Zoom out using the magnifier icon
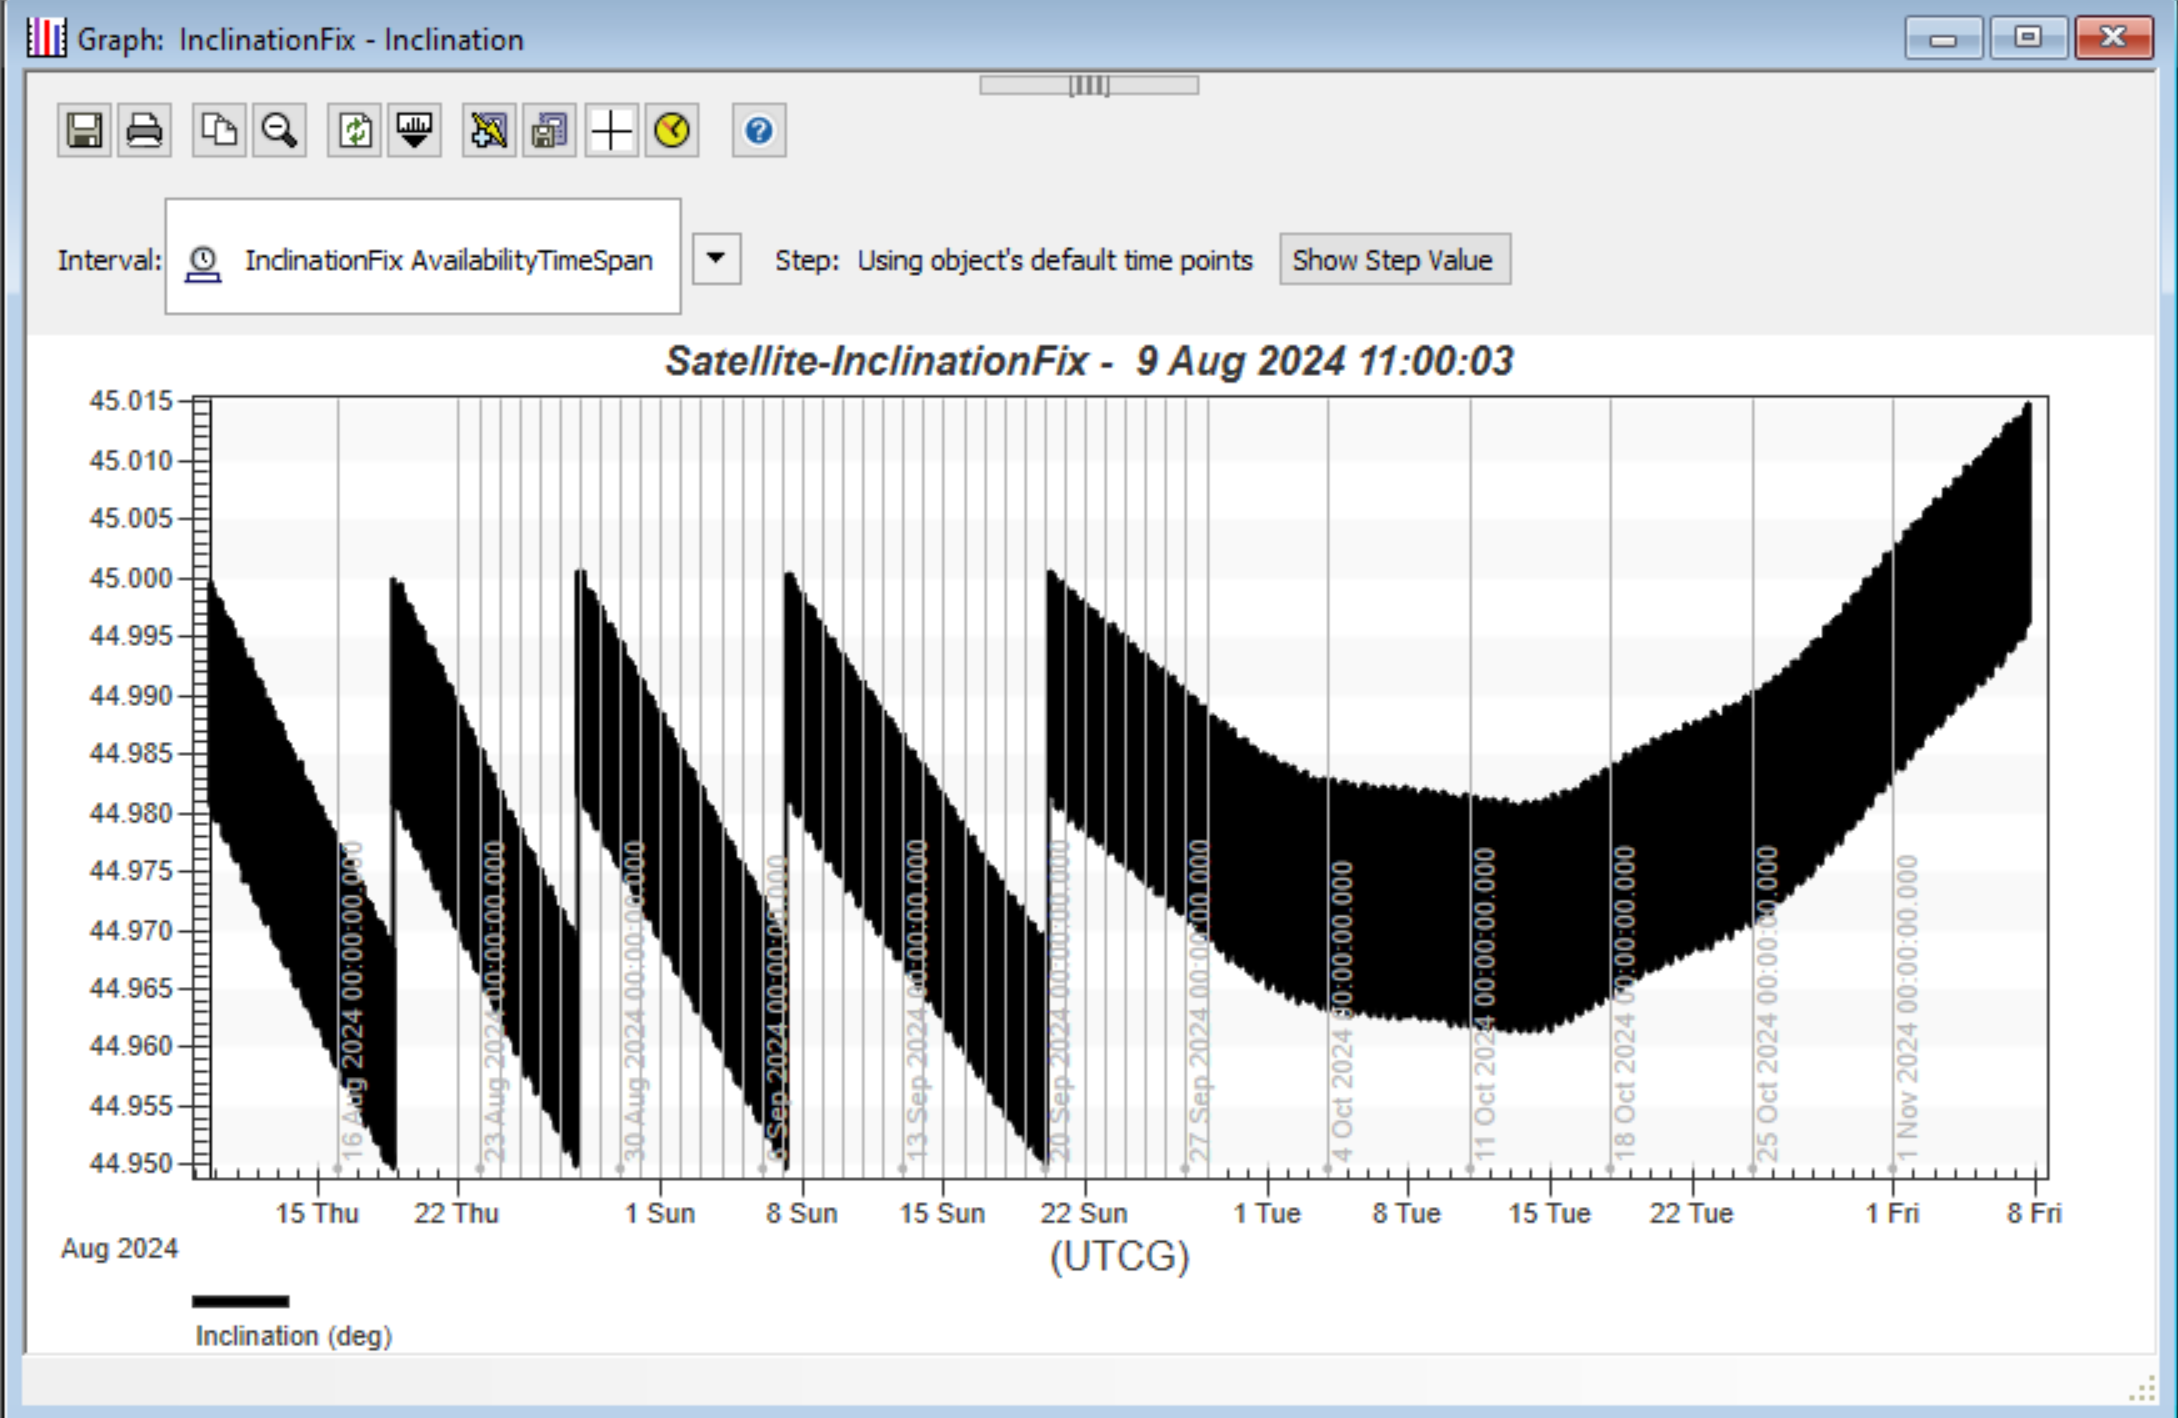The height and width of the screenshot is (1418, 2178). coord(279,131)
